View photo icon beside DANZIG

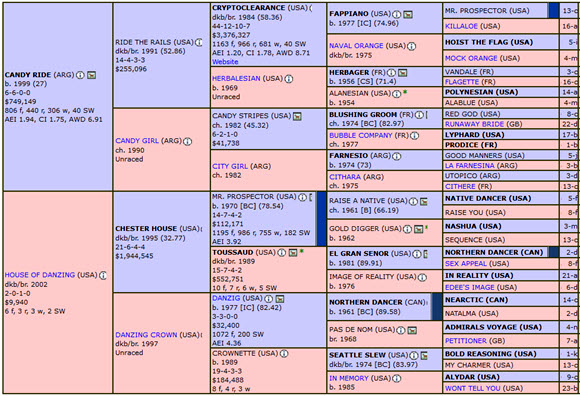pos(280,298)
